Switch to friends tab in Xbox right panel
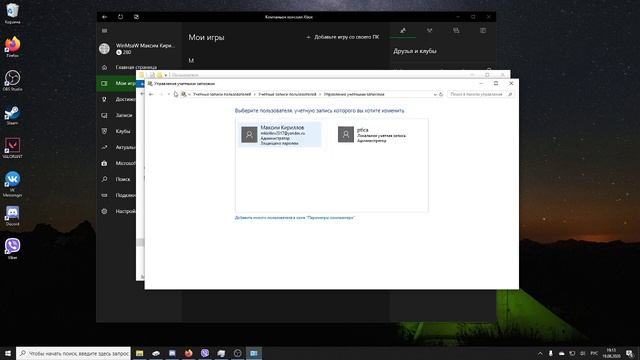 click(x=403, y=31)
